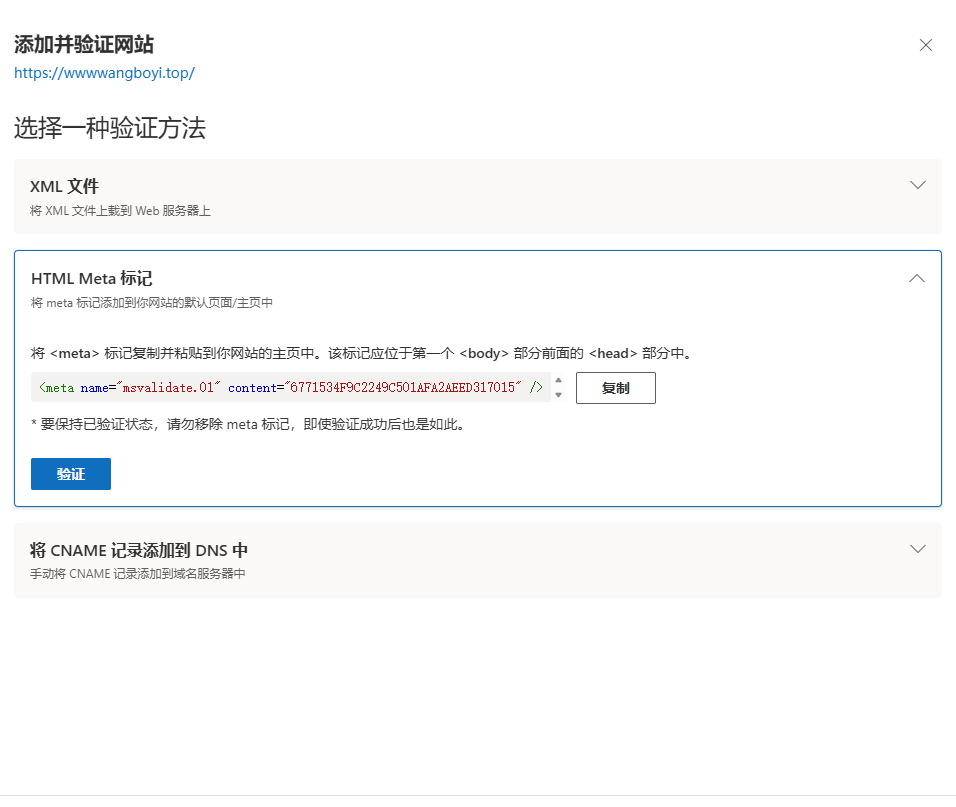The height and width of the screenshot is (807, 956).
Task: Click the XML upload description text
Action: pos(120,211)
